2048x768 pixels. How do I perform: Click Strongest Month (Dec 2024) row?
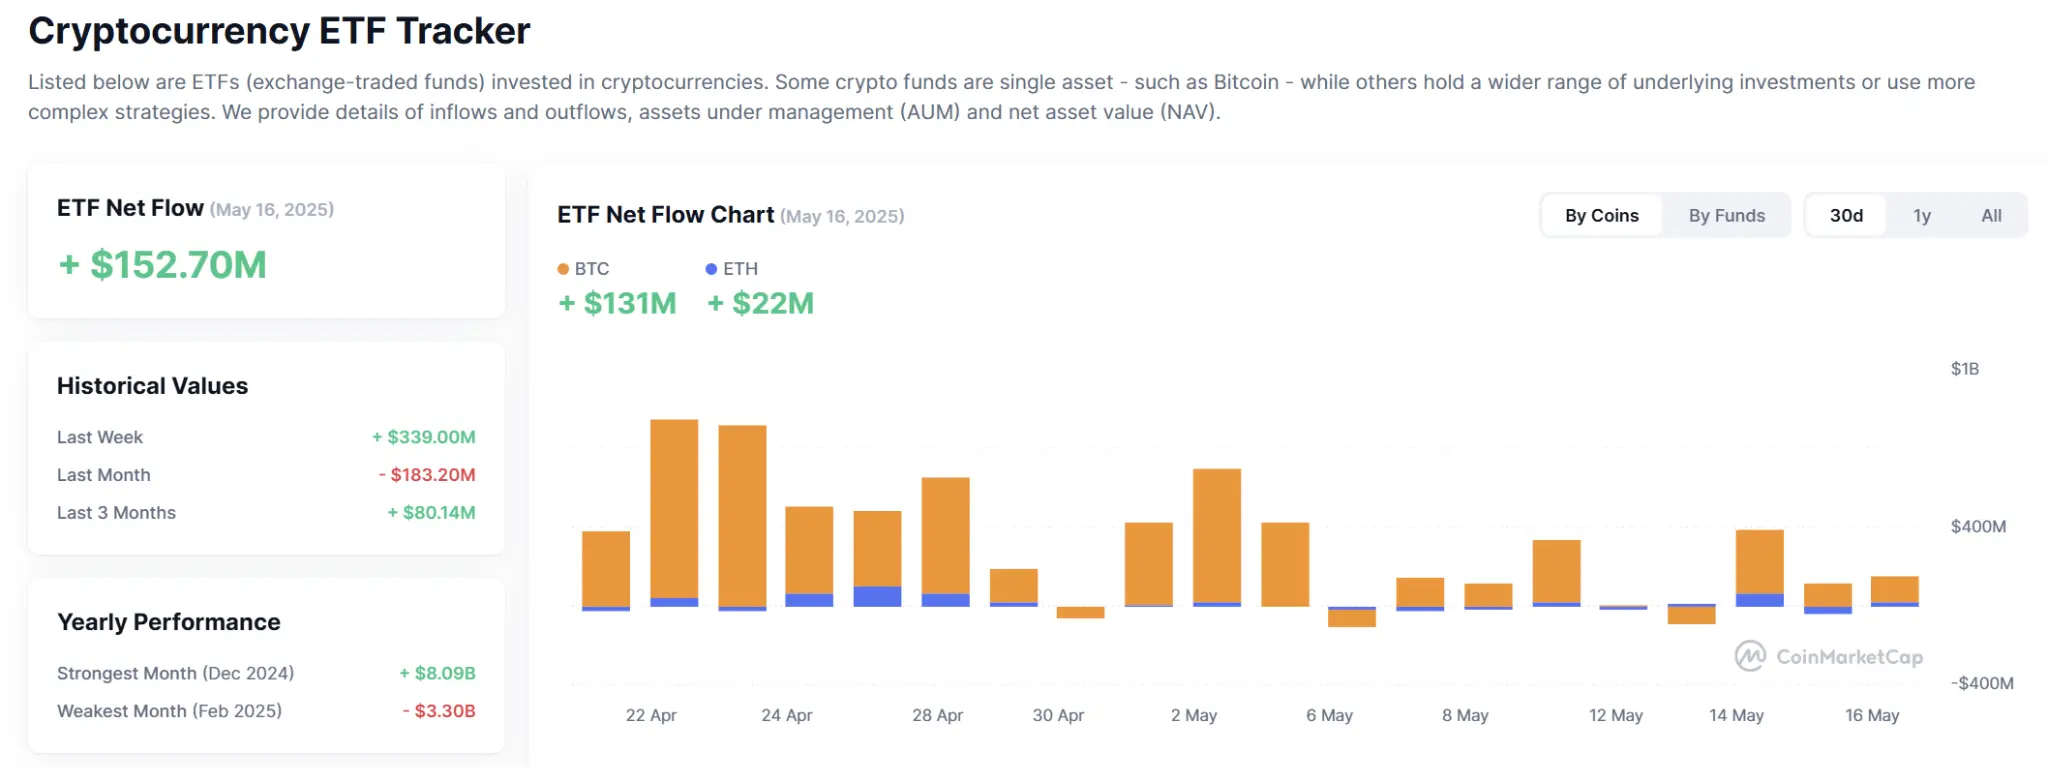coord(266,673)
